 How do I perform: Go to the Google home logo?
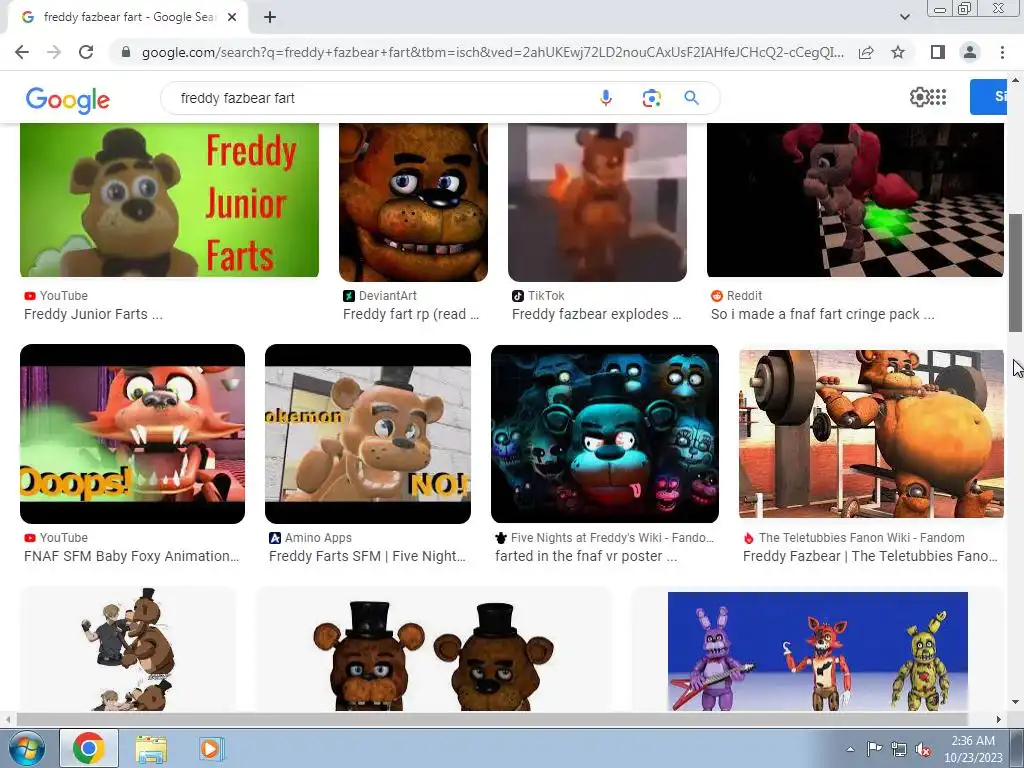(67, 99)
